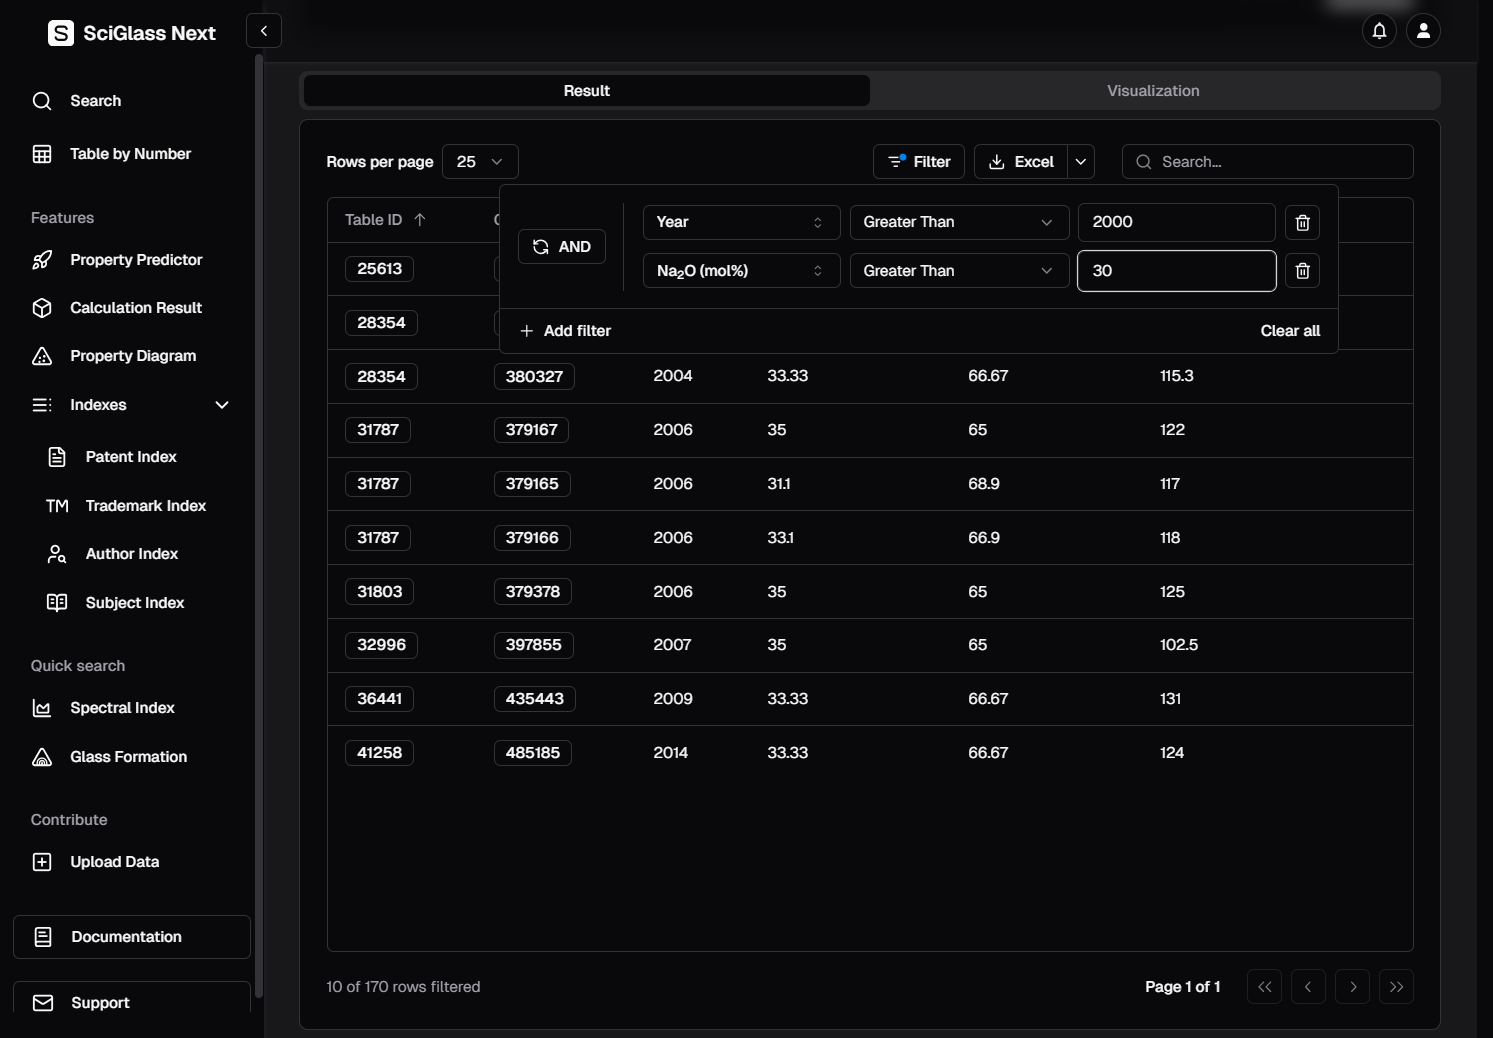The height and width of the screenshot is (1038, 1493).
Task: Open Table ID 41258 link
Action: 379,753
